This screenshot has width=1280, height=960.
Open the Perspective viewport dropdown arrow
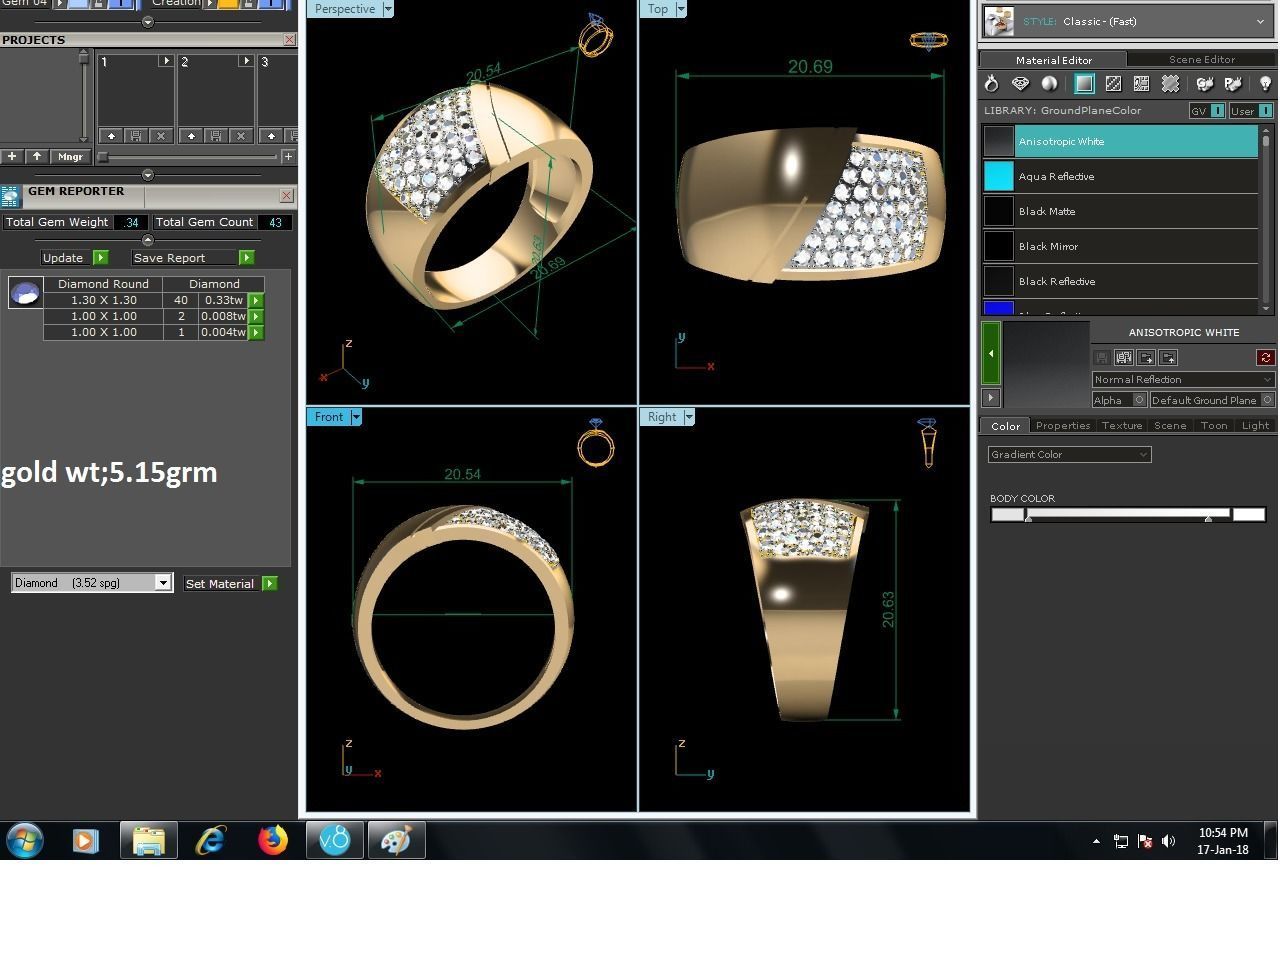pyautogui.click(x=388, y=9)
